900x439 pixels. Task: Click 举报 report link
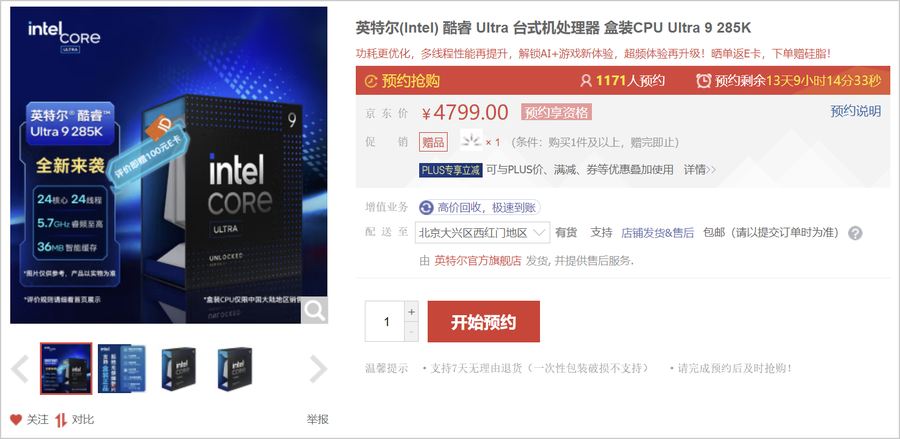tap(317, 419)
